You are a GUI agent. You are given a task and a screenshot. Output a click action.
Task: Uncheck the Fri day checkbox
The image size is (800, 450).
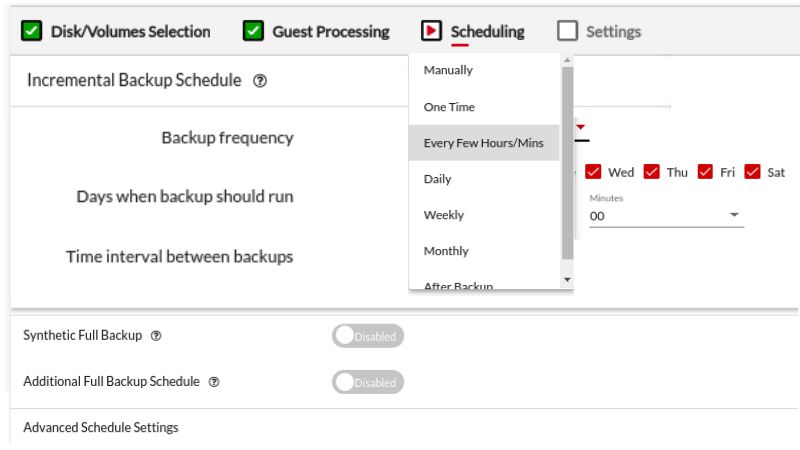click(x=705, y=172)
